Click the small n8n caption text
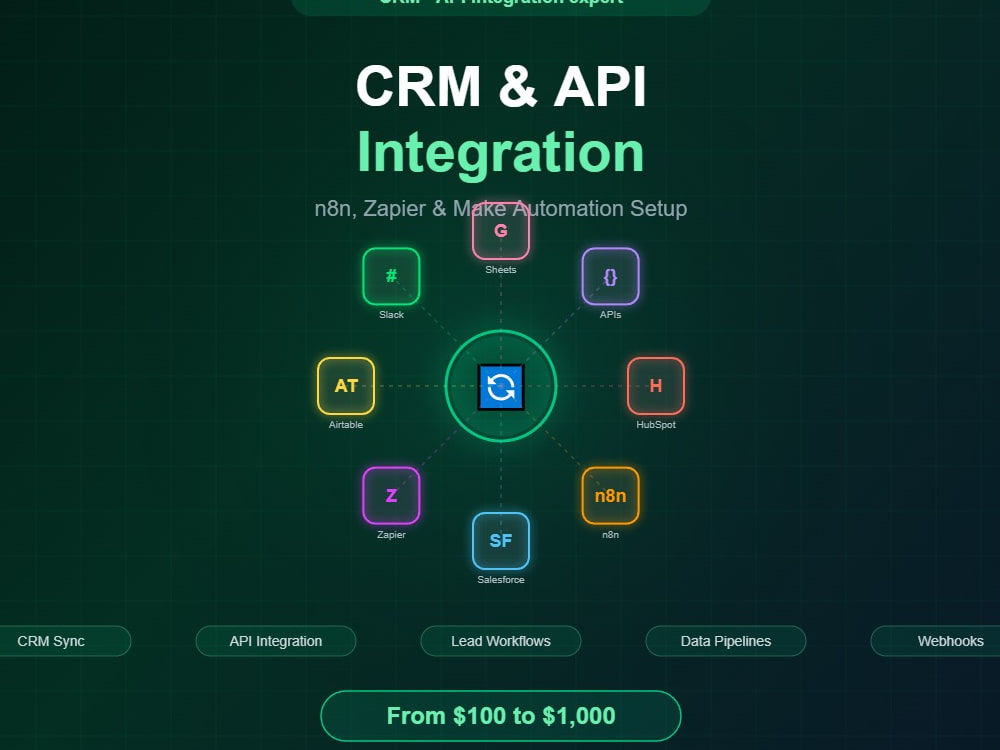This screenshot has height=750, width=1000. click(x=610, y=534)
